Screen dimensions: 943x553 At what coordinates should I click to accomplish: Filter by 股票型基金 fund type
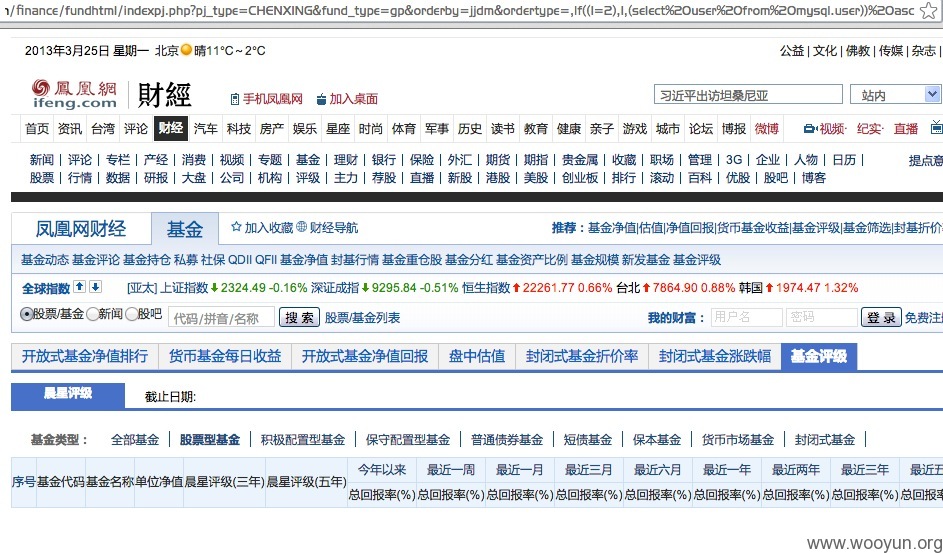[x=210, y=440]
